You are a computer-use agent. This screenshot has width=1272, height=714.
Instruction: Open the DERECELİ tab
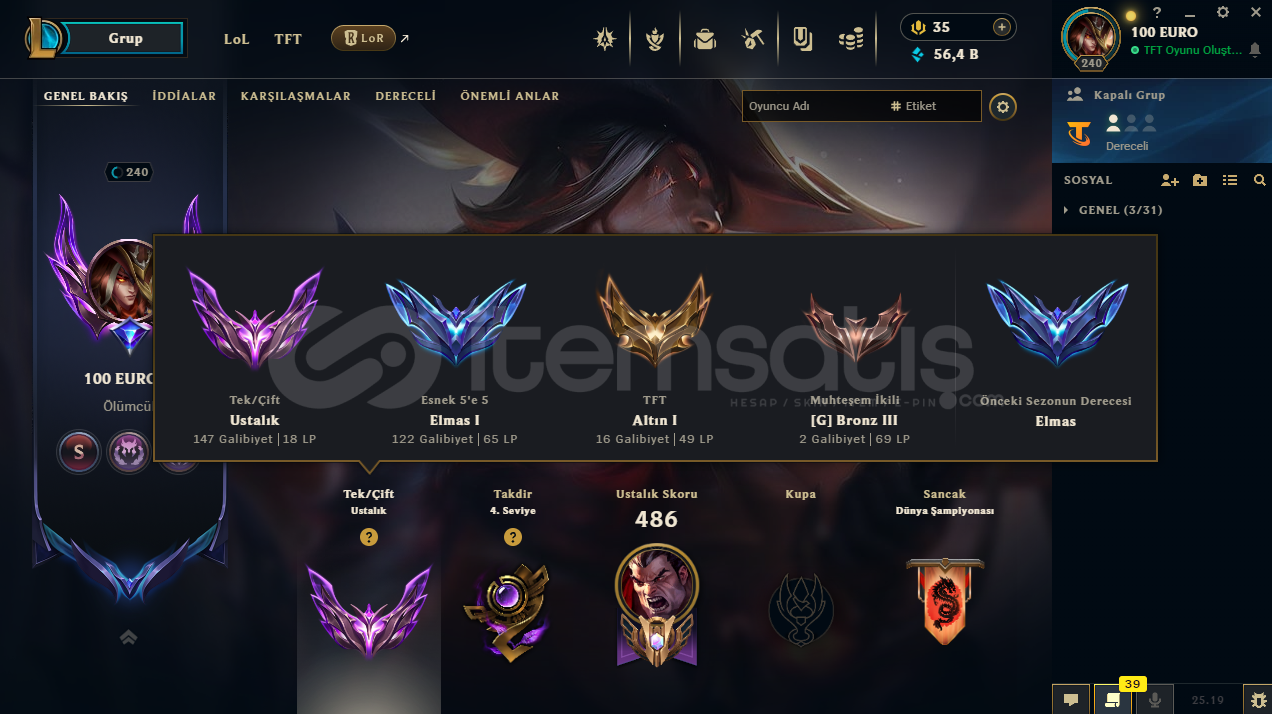pyautogui.click(x=405, y=96)
